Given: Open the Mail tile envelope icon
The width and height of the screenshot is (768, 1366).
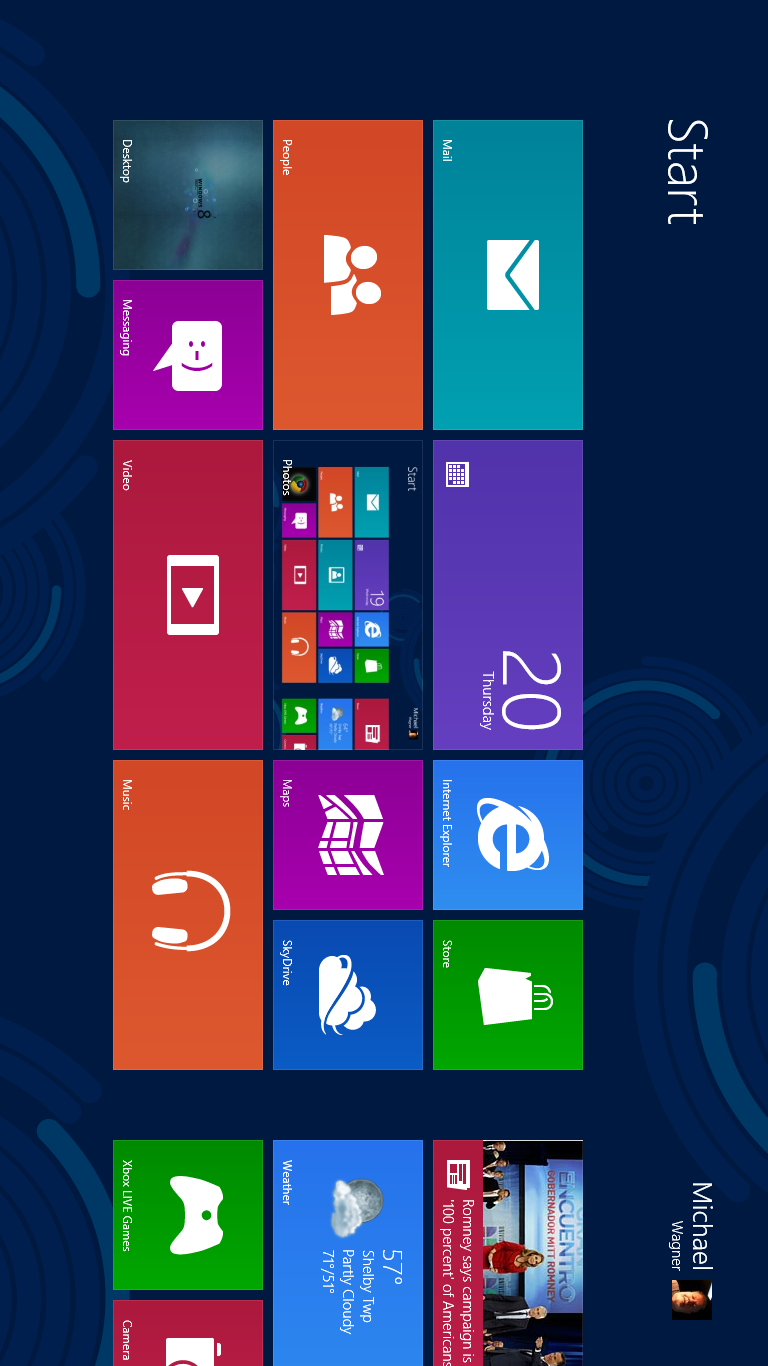Looking at the screenshot, I should 513,275.
